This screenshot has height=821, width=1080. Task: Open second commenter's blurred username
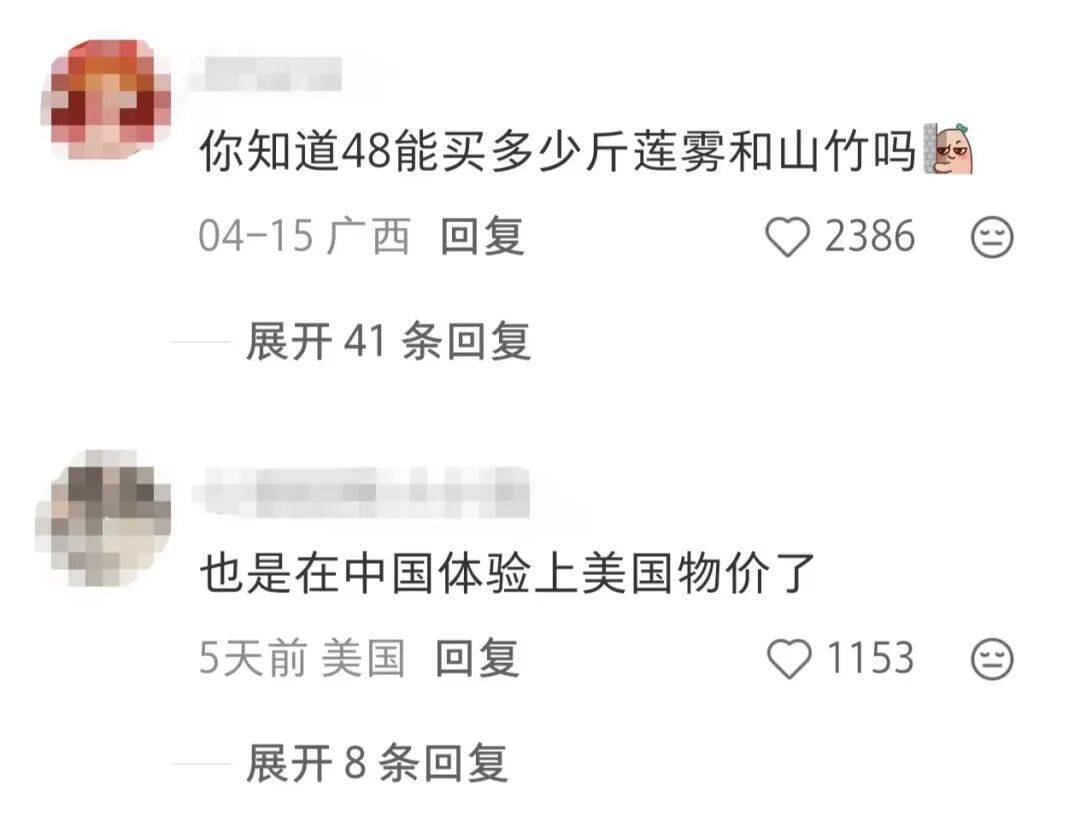[x=361, y=492]
